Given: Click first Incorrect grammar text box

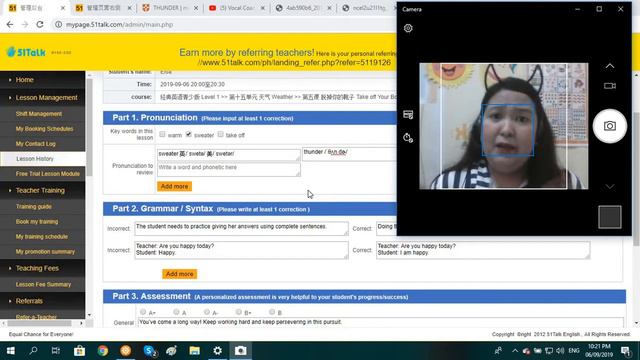Looking at the screenshot, I should 241,229.
